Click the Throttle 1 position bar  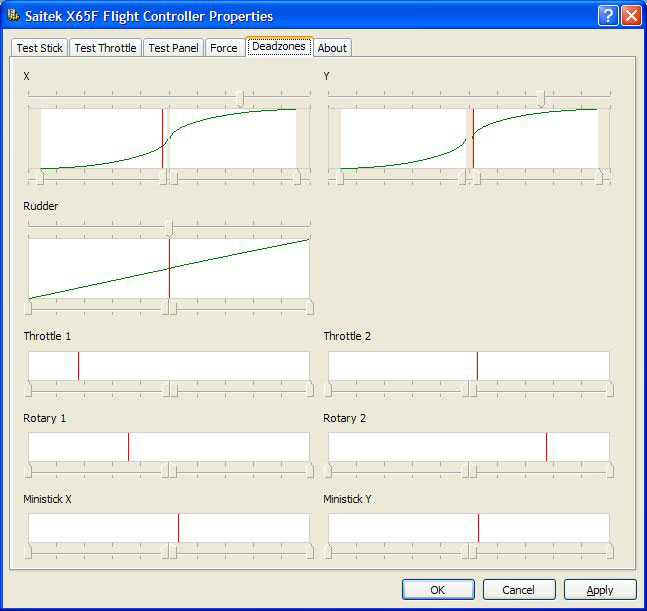click(169, 366)
